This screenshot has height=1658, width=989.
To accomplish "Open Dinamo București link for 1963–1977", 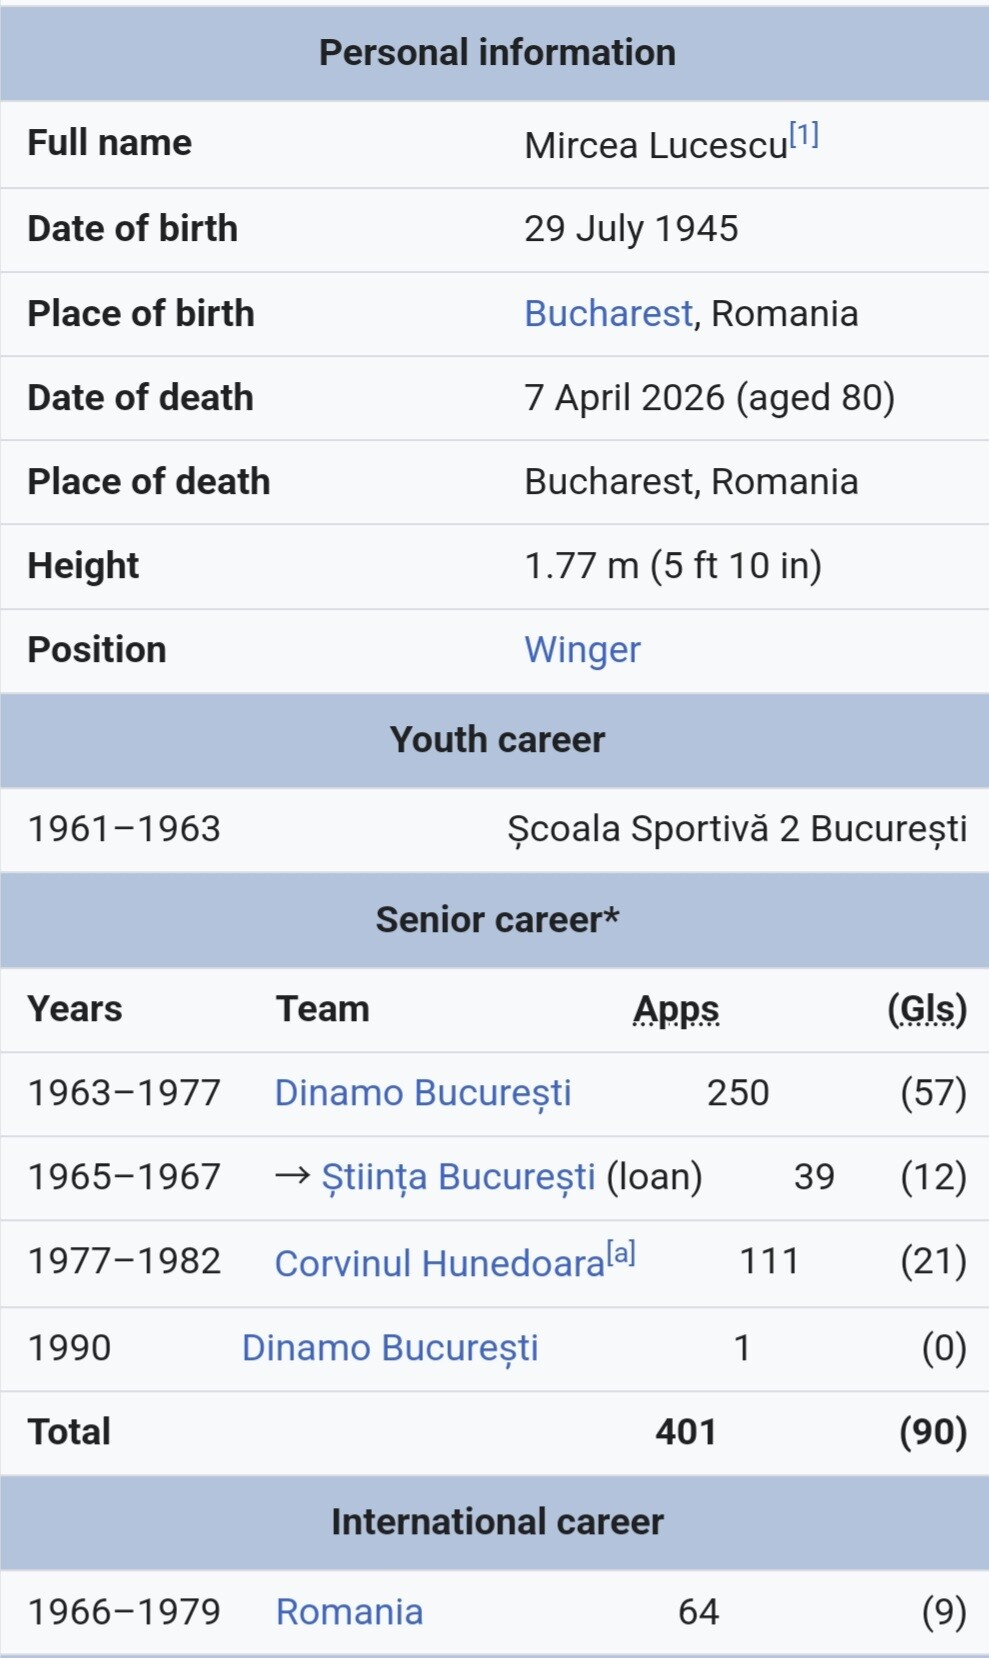I will pos(423,1093).
